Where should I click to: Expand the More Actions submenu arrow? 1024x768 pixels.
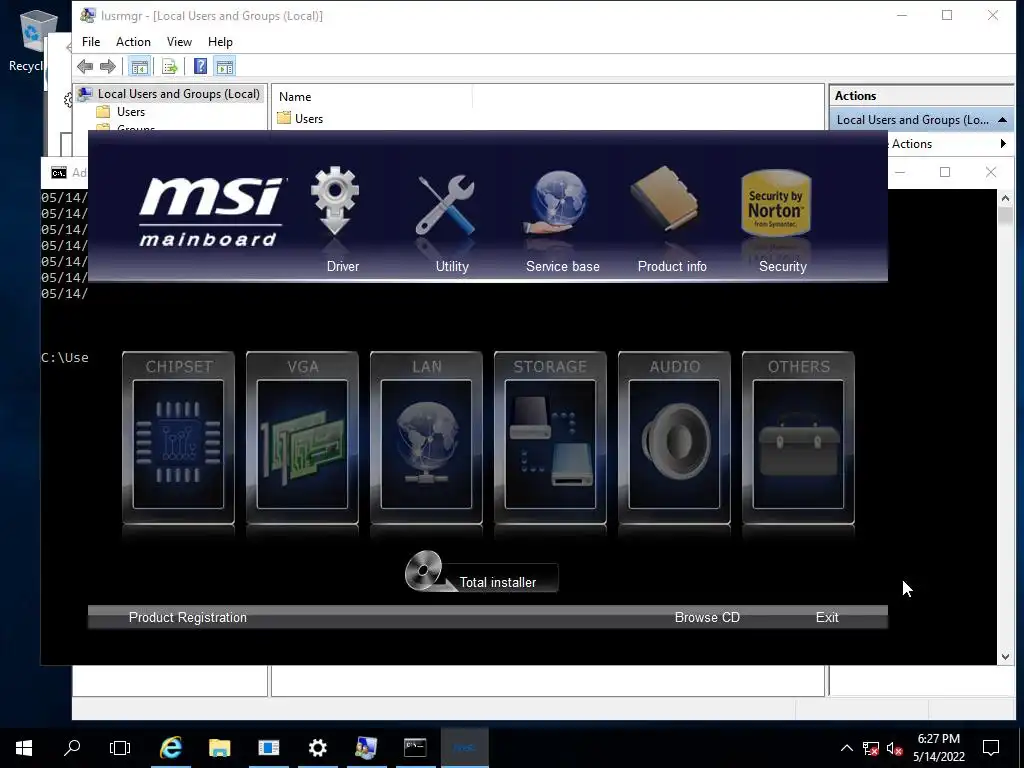pyautogui.click(x=1003, y=144)
